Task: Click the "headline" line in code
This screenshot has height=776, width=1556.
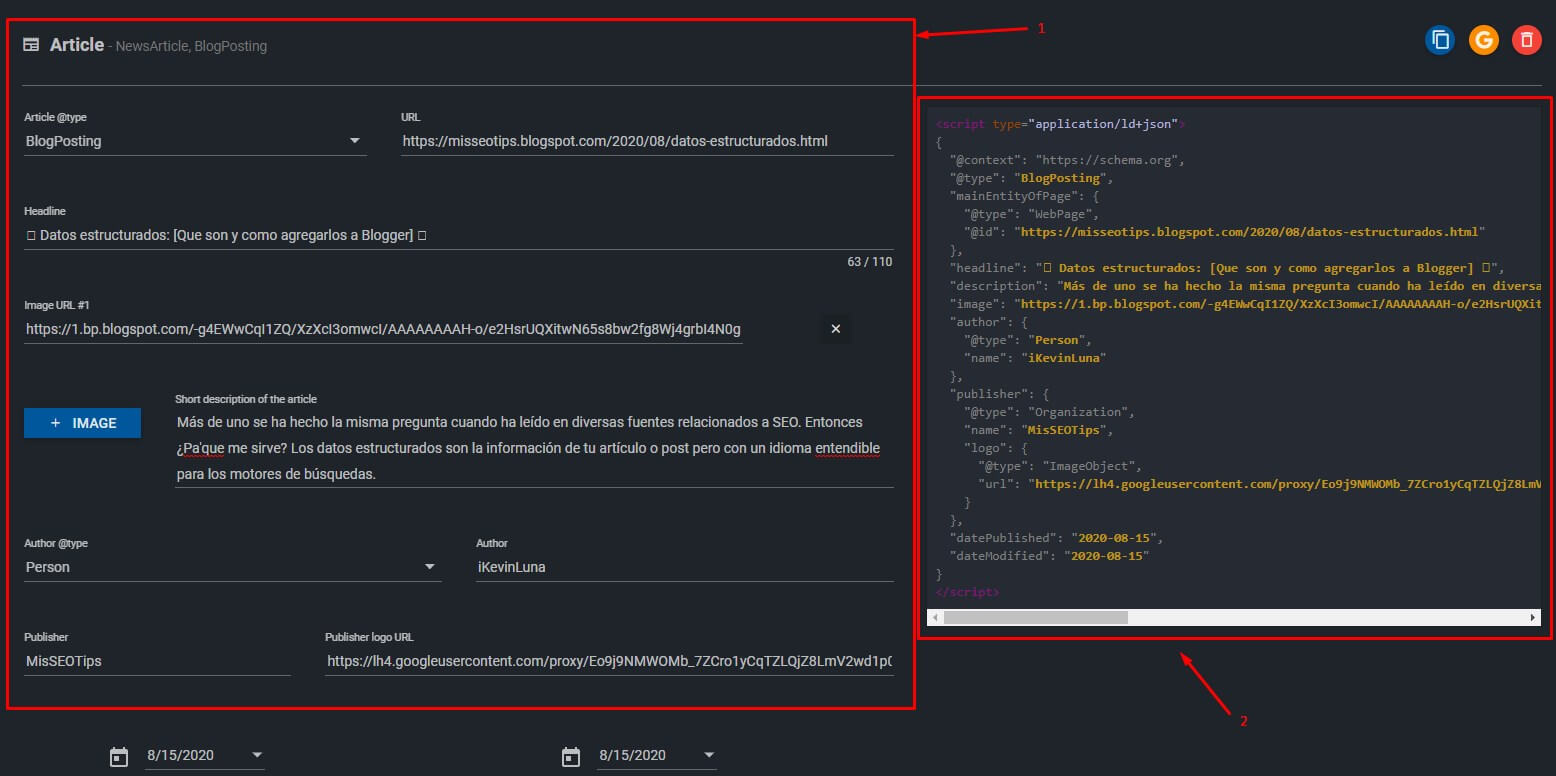Action: coord(1227,268)
